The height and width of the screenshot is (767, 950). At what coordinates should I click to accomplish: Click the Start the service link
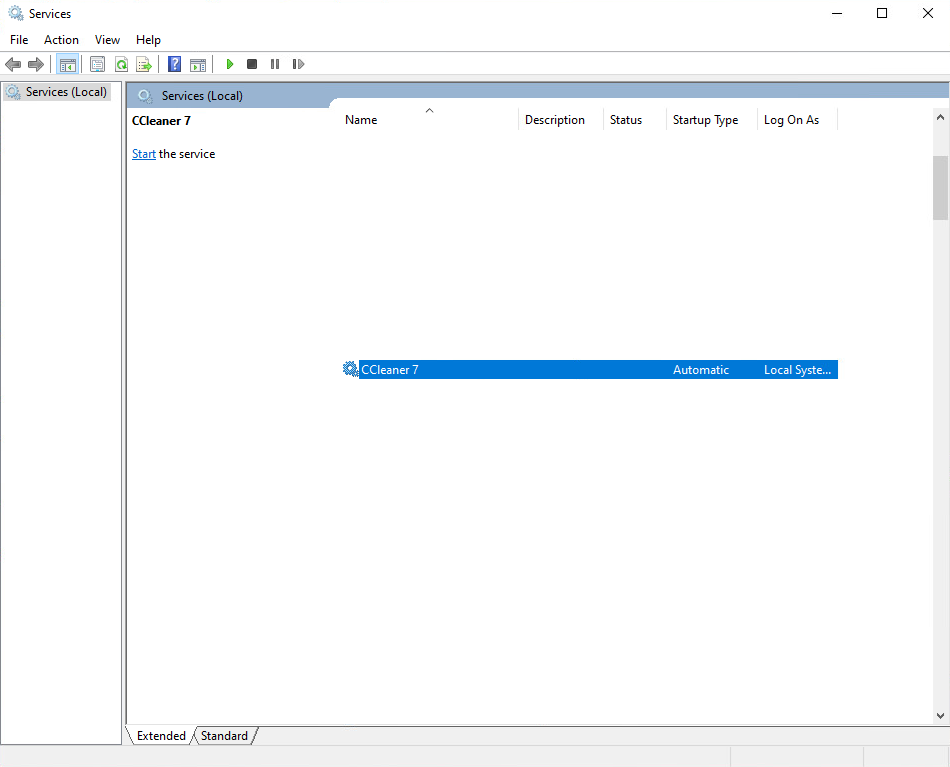[x=144, y=154]
